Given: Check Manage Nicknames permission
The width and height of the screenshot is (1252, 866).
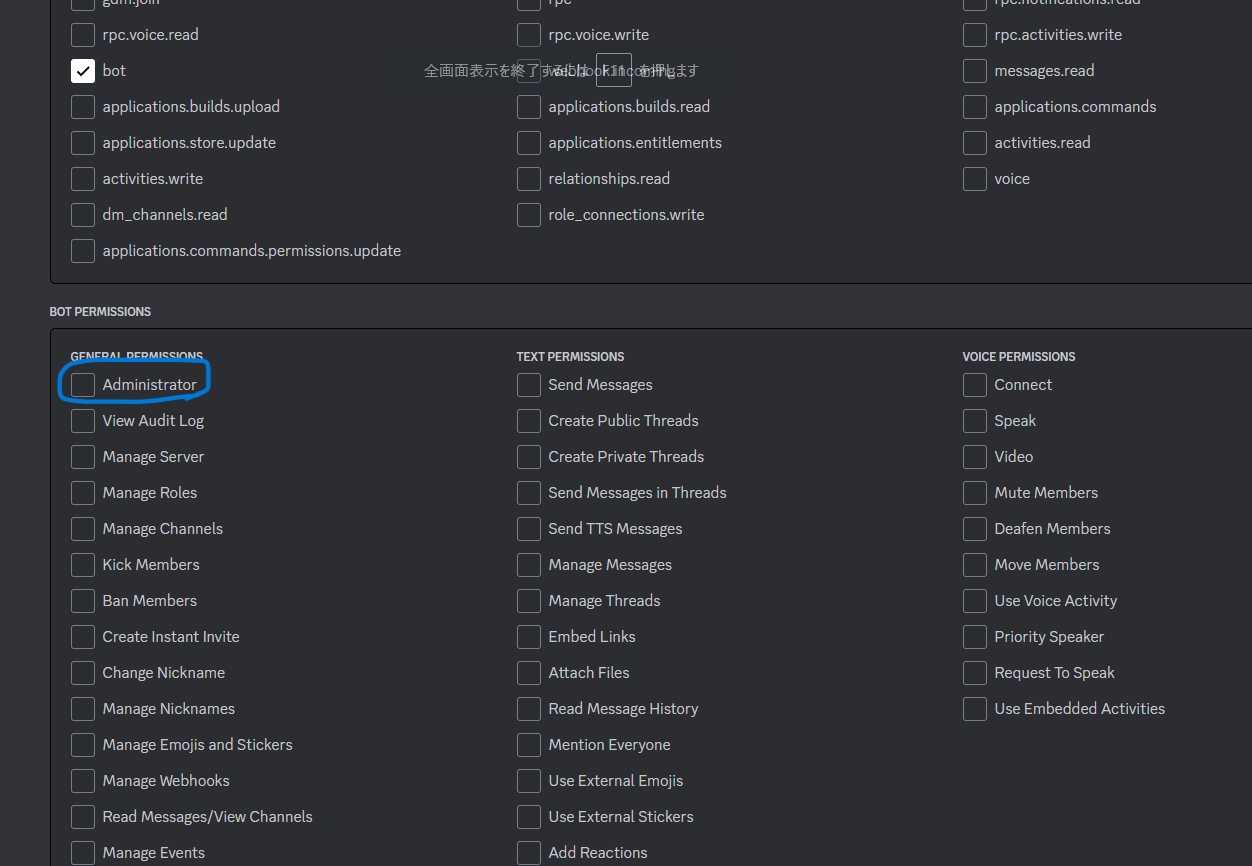Looking at the screenshot, I should pos(83,709).
